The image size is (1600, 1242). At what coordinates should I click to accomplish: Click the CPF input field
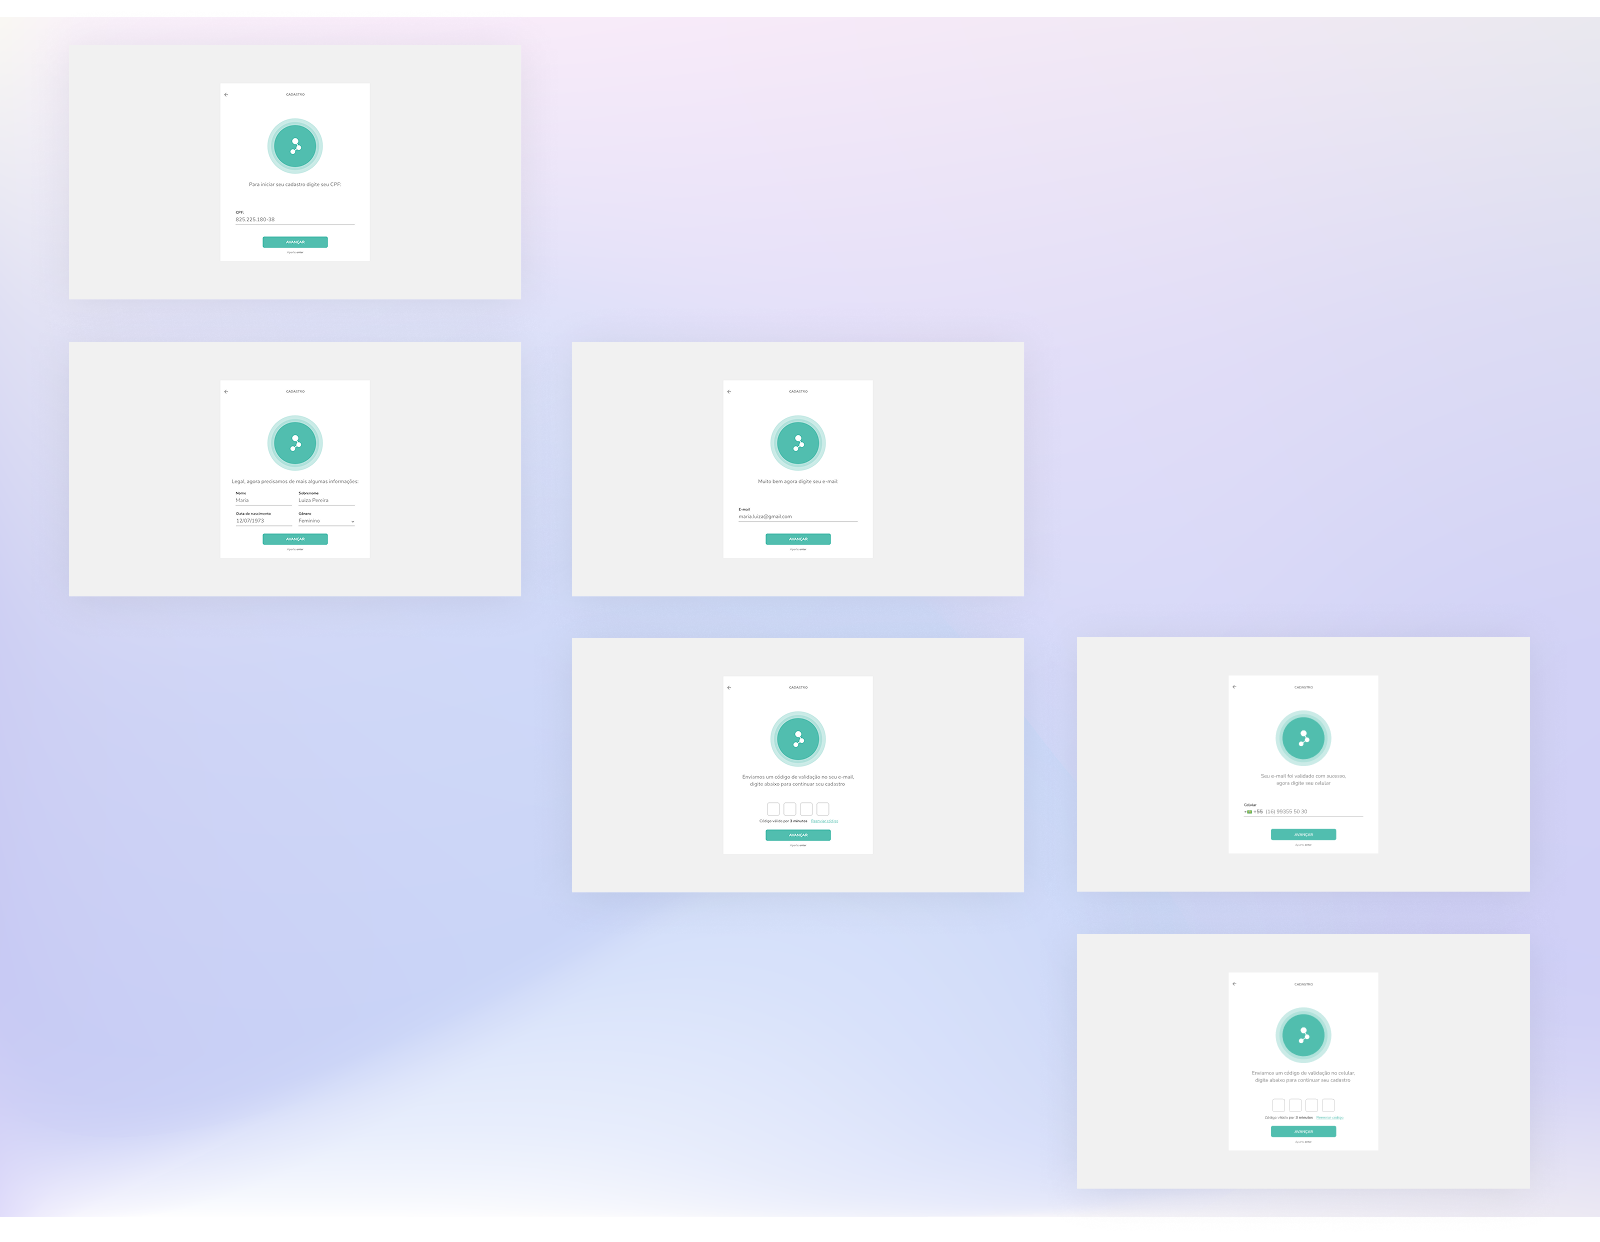[x=295, y=219]
